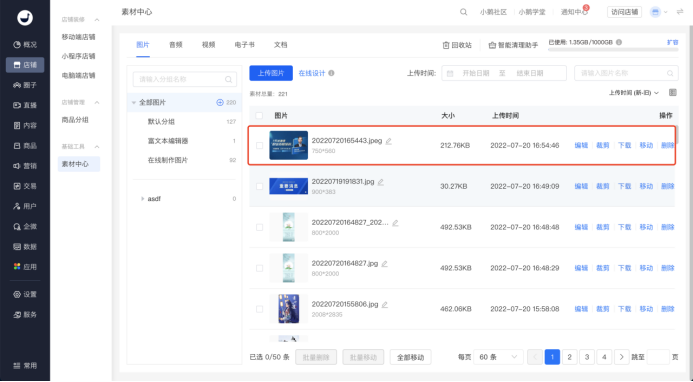Click info icon beside 在线设计
This screenshot has width=693, height=382.
point(331,73)
